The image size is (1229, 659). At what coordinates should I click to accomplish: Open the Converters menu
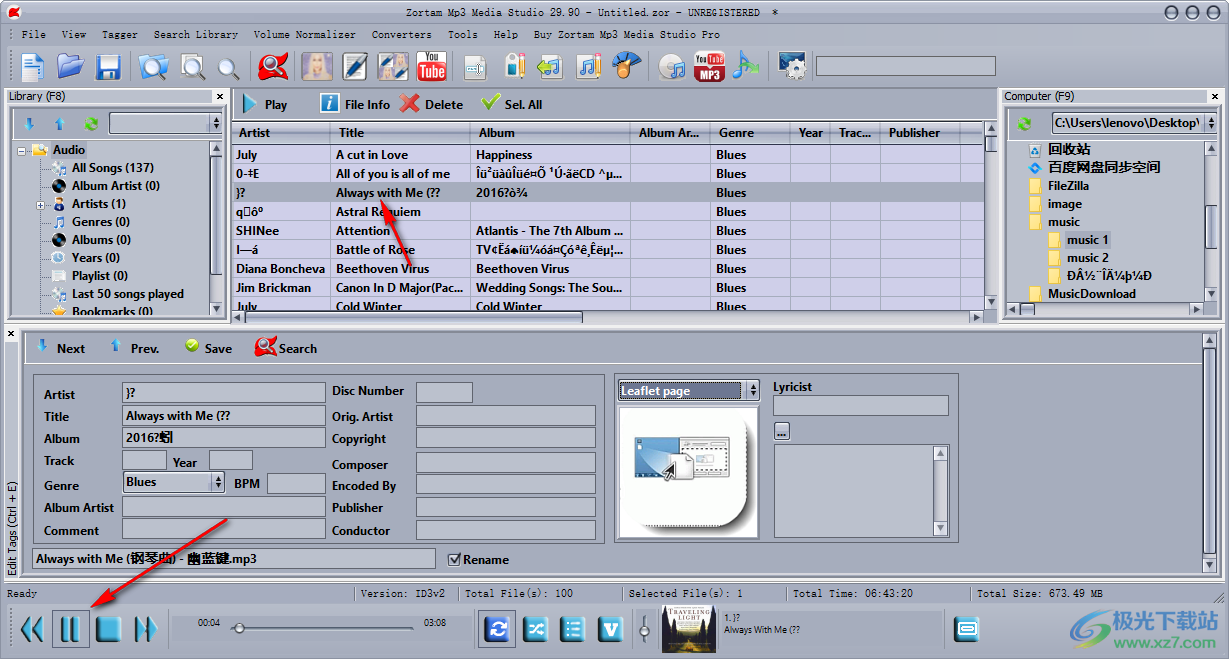(401, 34)
